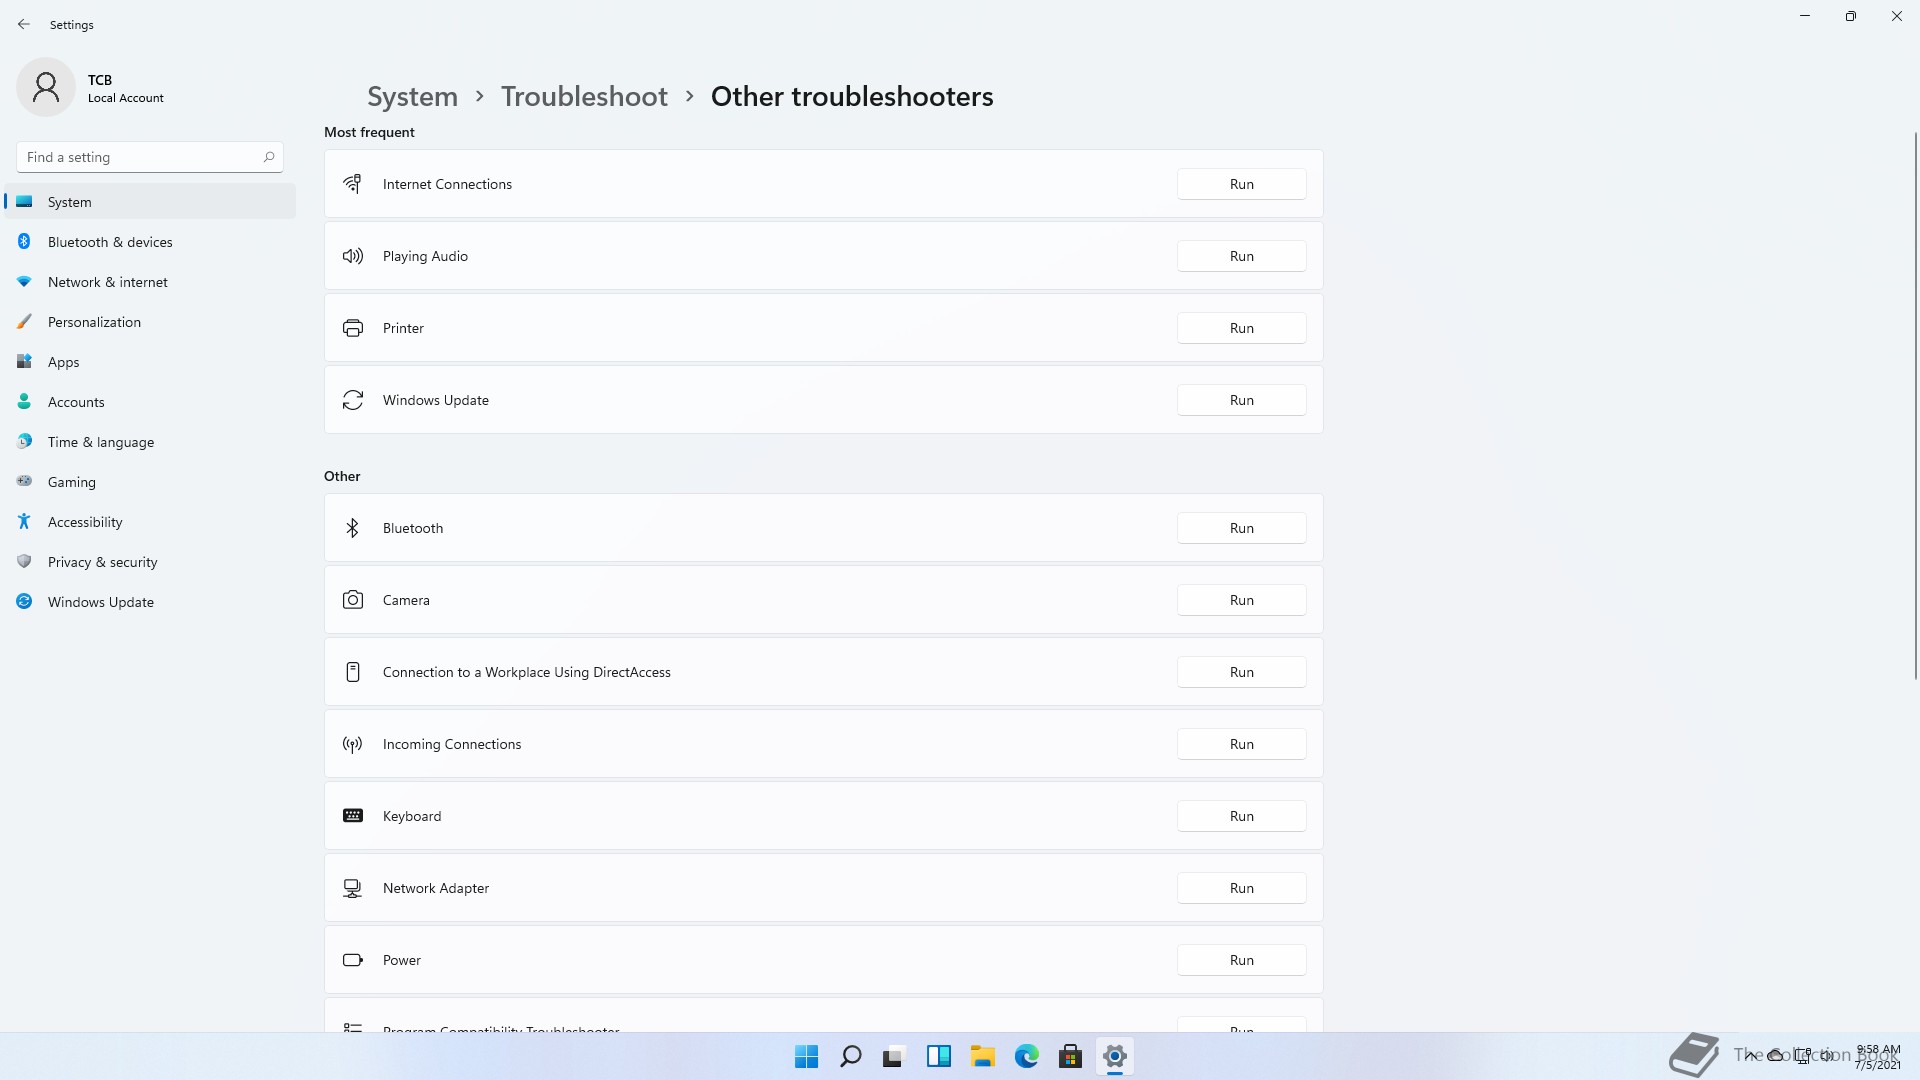Click the Printer icon in the list
Viewport: 1920px width, 1080px height.
(352, 328)
